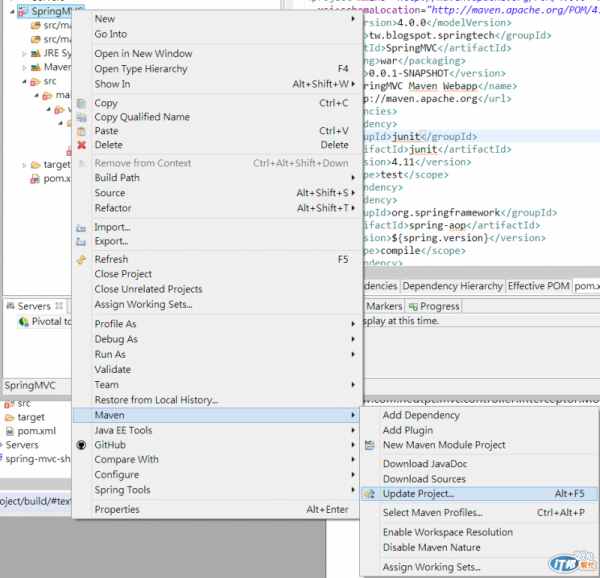Choose Enable Workspace Resolution
The image size is (600, 578).
tap(479, 532)
